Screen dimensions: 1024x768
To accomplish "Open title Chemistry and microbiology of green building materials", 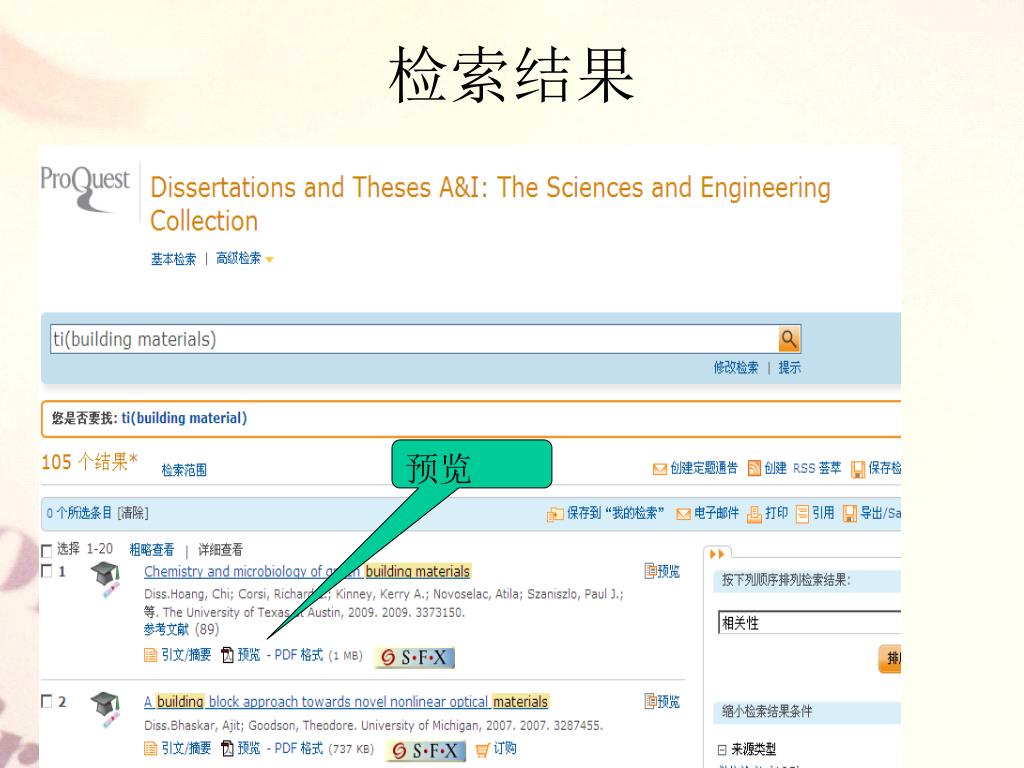I will point(307,571).
